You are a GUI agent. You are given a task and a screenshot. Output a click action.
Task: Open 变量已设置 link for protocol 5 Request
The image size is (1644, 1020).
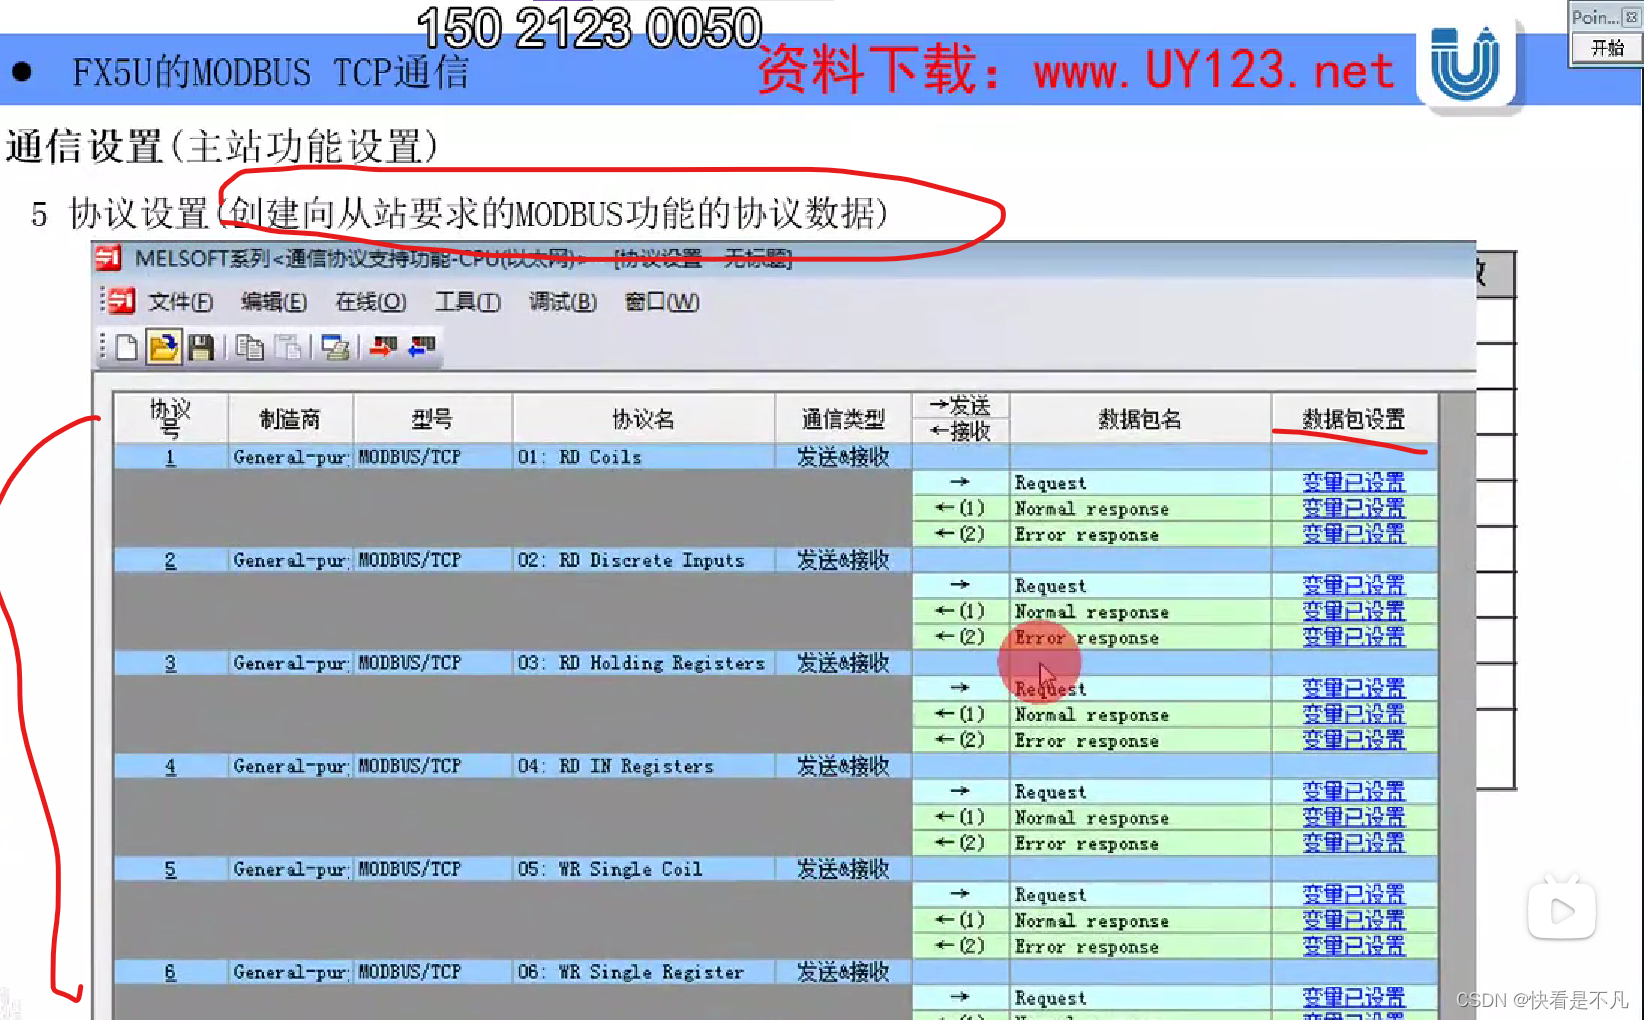click(x=1354, y=894)
